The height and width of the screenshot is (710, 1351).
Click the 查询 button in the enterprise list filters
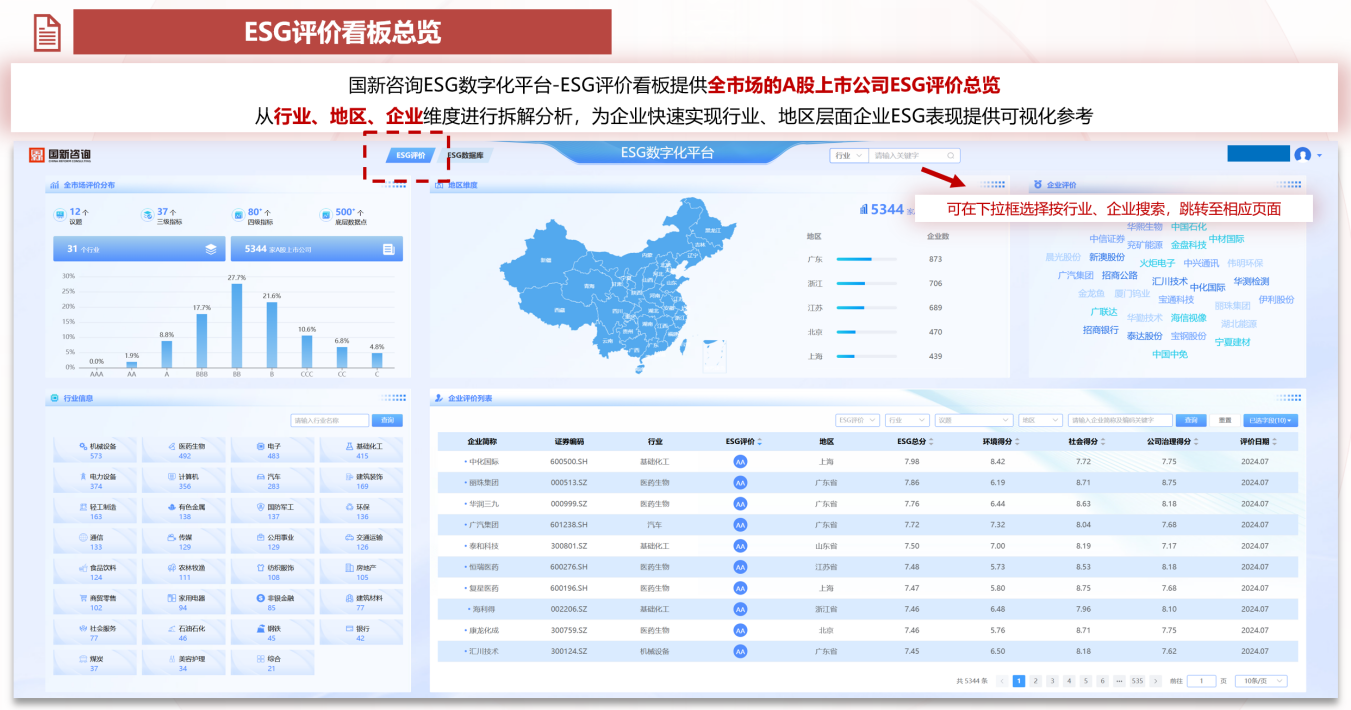click(1191, 420)
